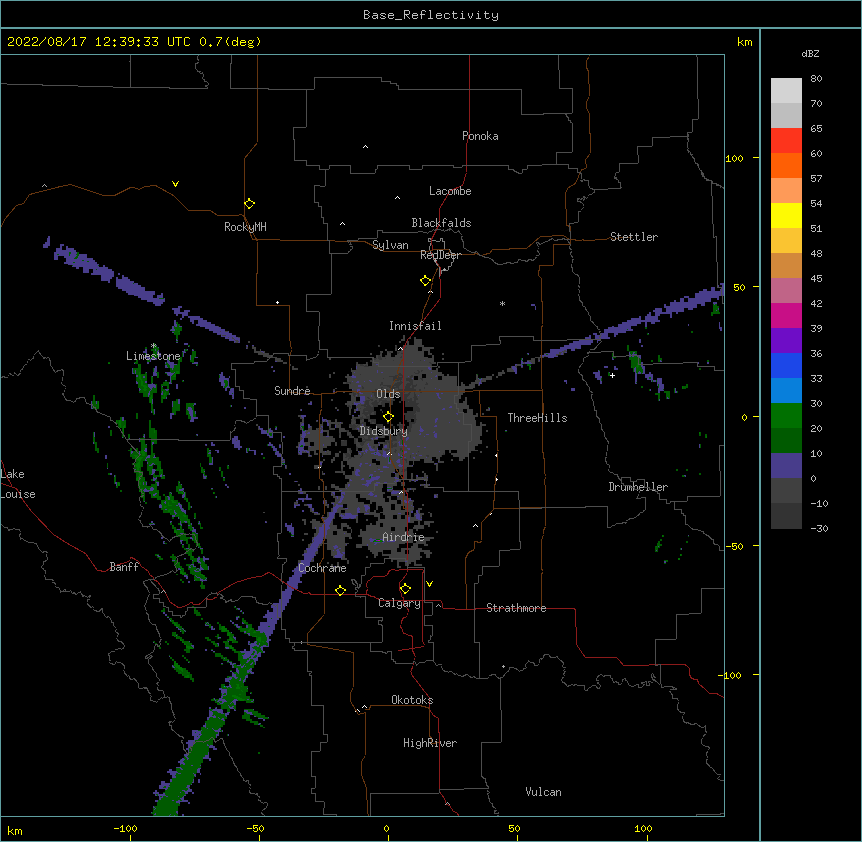Click the HighRiver label
Viewport: 862px width, 842px height.
(x=429, y=743)
